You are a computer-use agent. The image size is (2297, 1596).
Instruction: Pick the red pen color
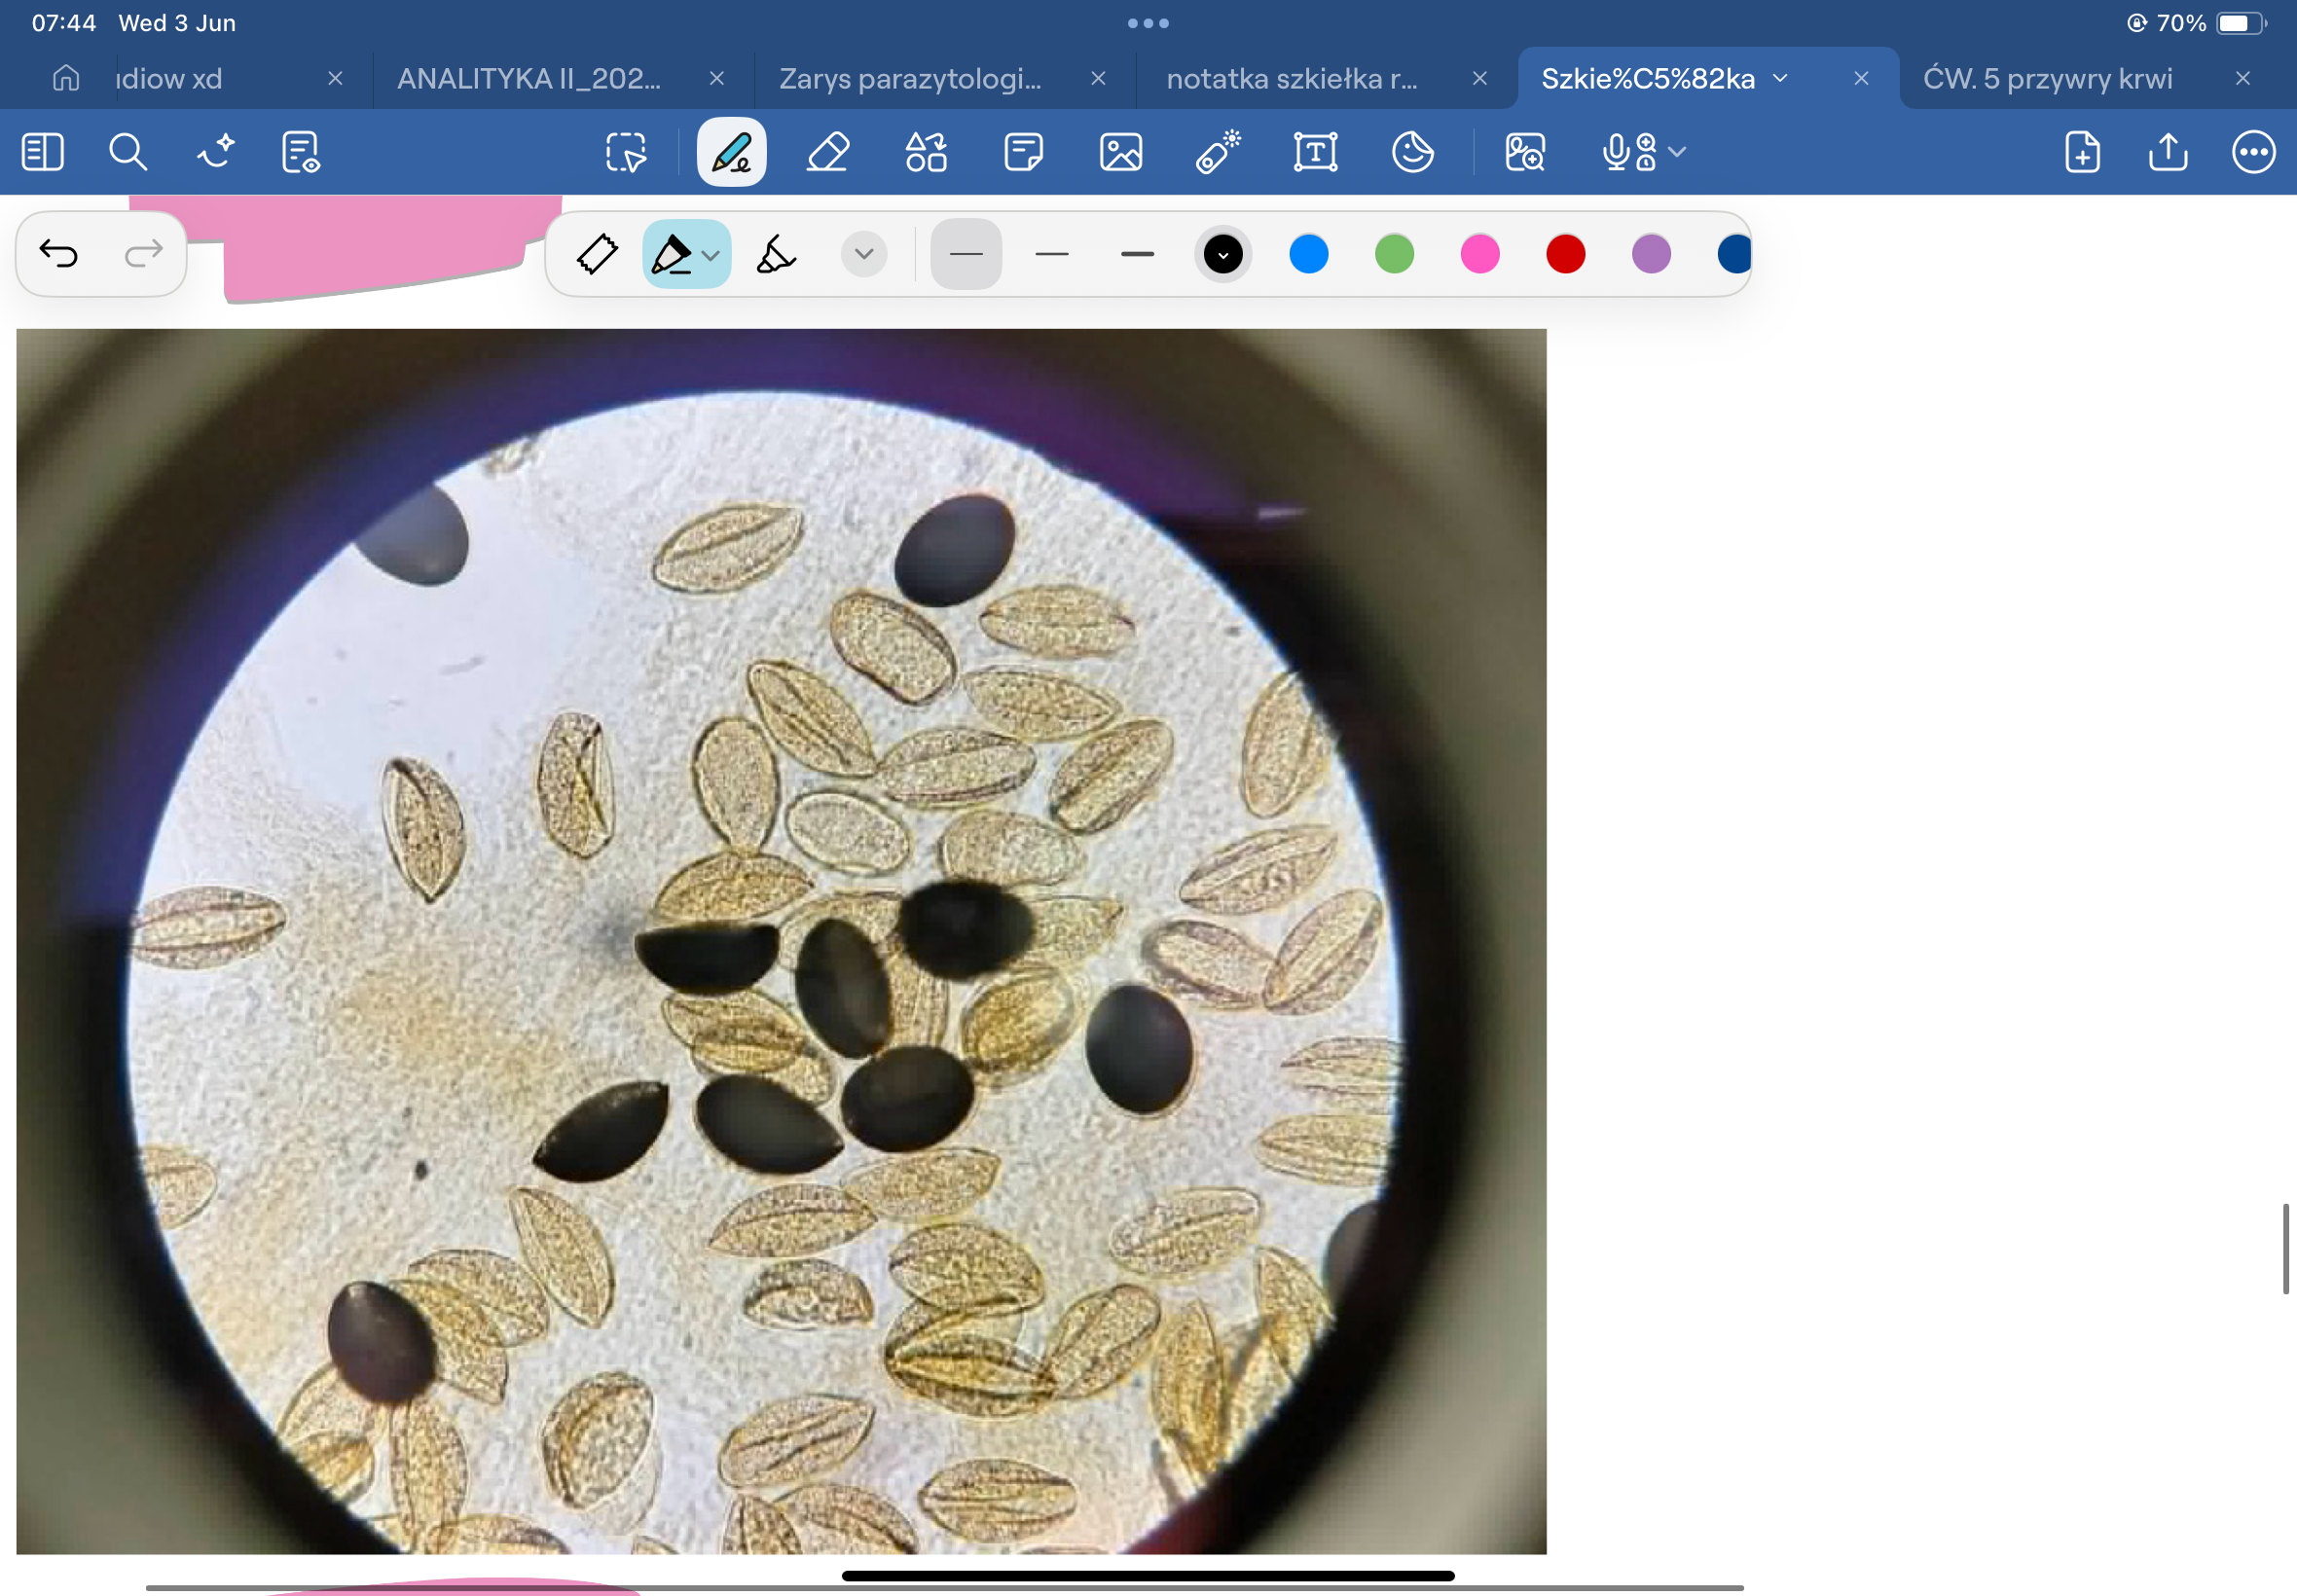pyautogui.click(x=1566, y=254)
